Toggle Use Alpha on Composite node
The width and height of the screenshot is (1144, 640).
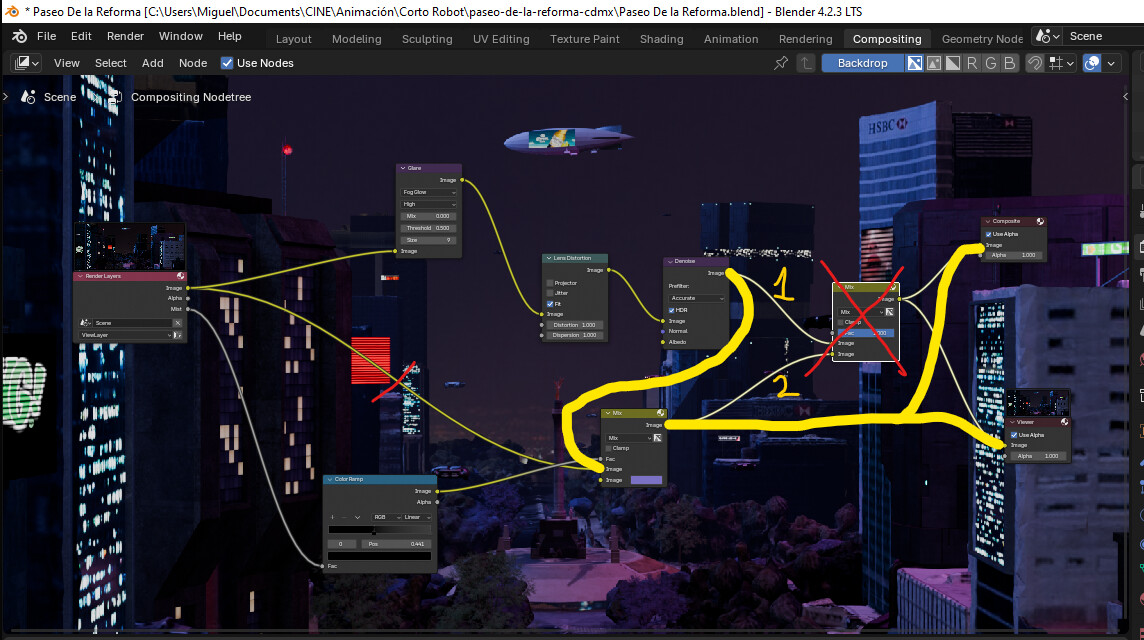(x=989, y=234)
